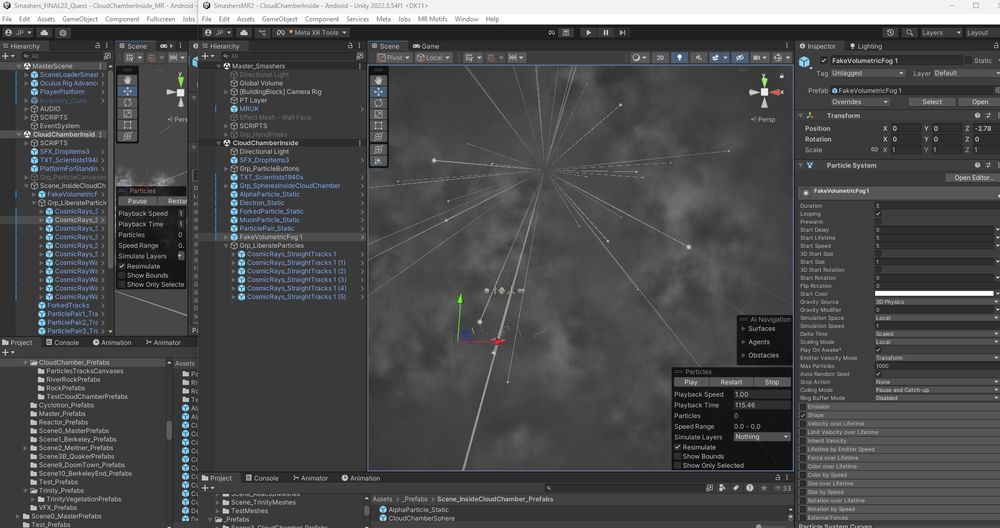Click the Step frame button

click(622, 32)
